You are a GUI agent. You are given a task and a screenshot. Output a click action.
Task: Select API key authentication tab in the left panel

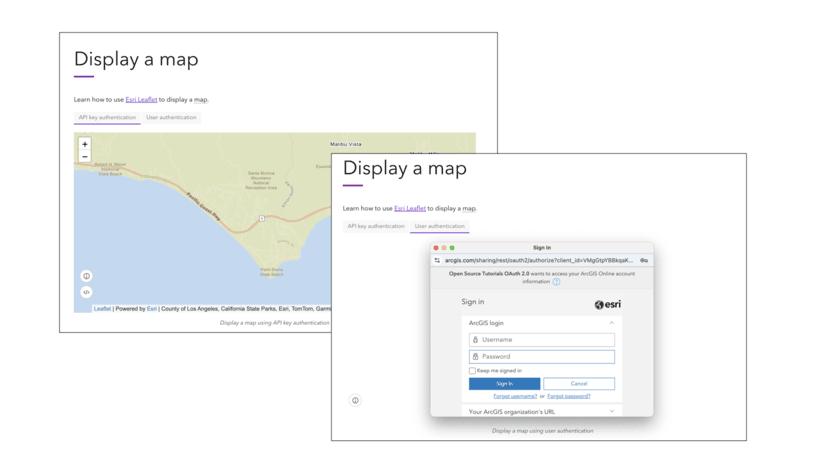tap(107, 117)
